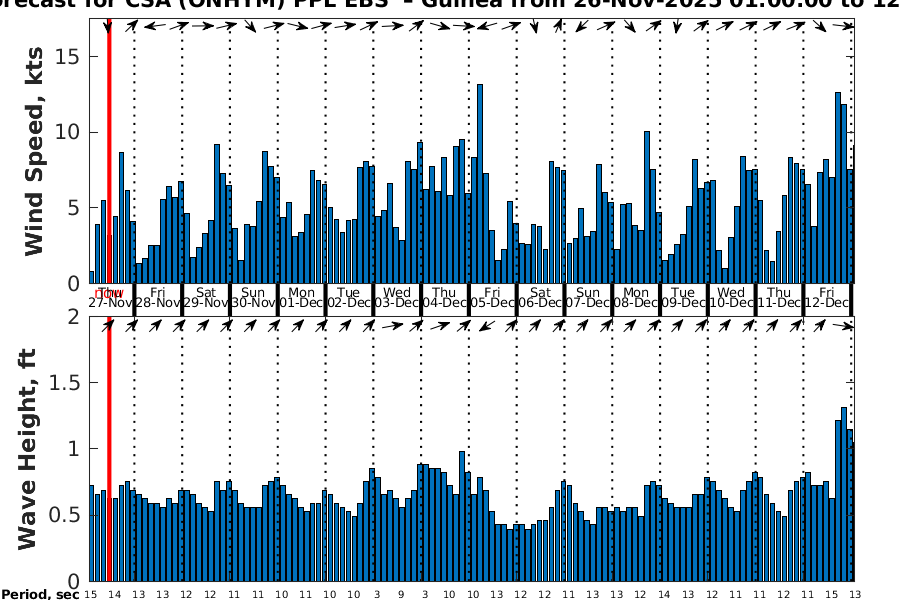Click the red 'now' line in wind chart
The image size is (900, 600).
tap(108, 150)
